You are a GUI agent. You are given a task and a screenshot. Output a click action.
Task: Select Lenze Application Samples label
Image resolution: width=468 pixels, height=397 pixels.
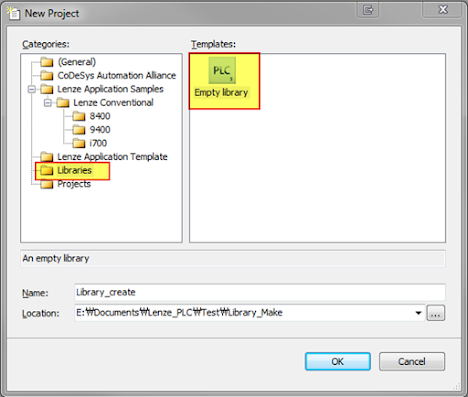coord(110,89)
